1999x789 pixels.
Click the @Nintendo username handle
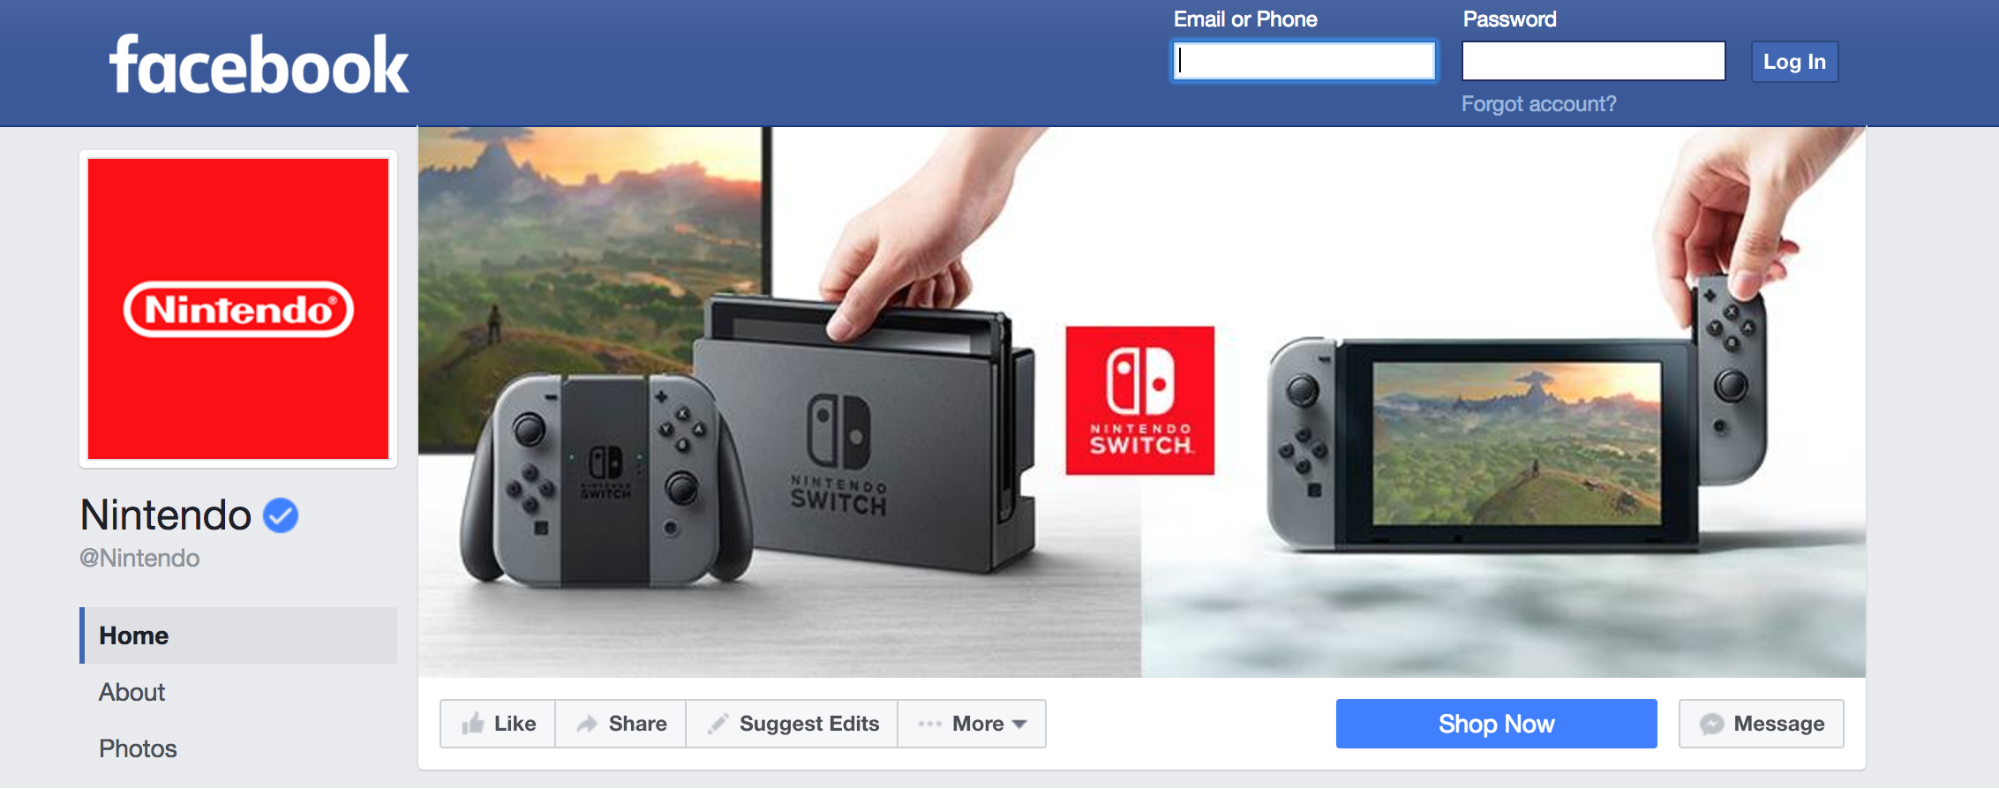[140, 558]
